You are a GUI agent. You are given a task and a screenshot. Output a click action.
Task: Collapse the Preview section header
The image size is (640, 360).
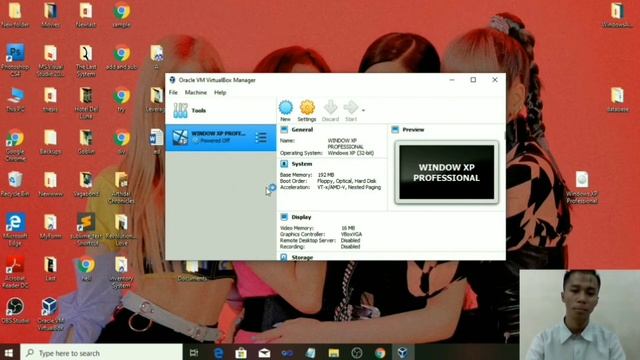(413, 130)
